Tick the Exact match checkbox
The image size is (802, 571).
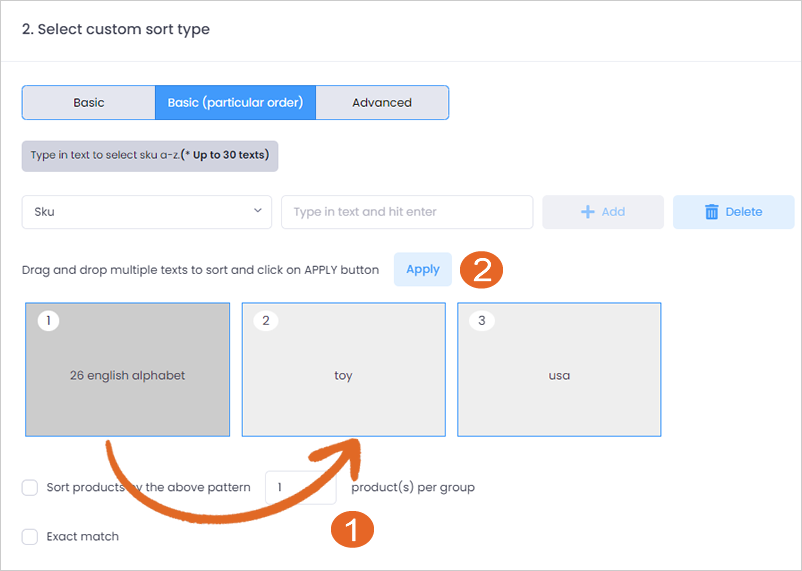pyautogui.click(x=30, y=537)
